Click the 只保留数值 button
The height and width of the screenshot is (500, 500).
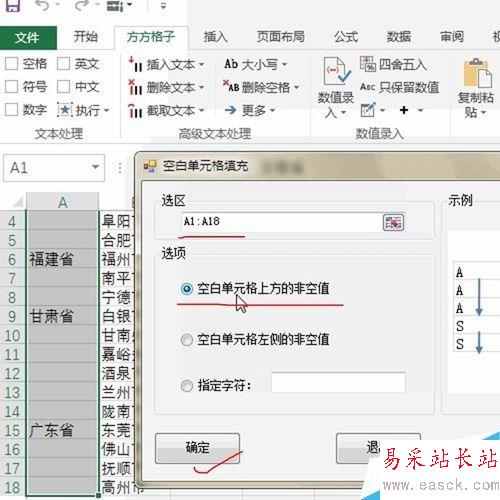click(x=399, y=87)
